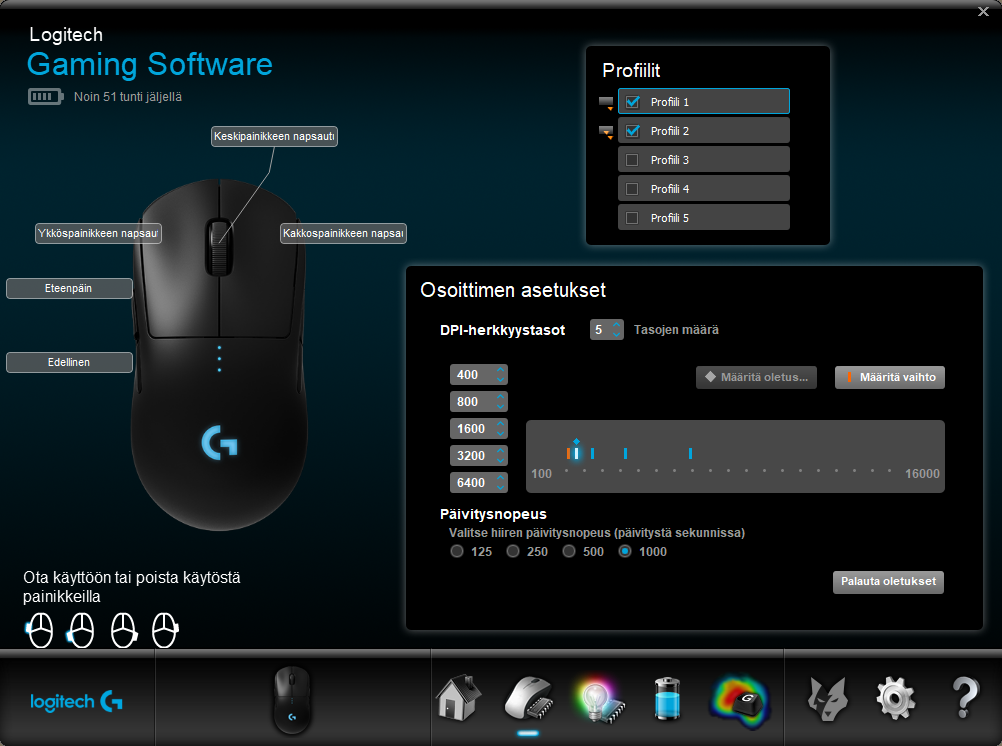Viewport: 1002px width, 746px height.
Task: Click the stepper arrows of the 6400 DPI field
Action: (501, 482)
